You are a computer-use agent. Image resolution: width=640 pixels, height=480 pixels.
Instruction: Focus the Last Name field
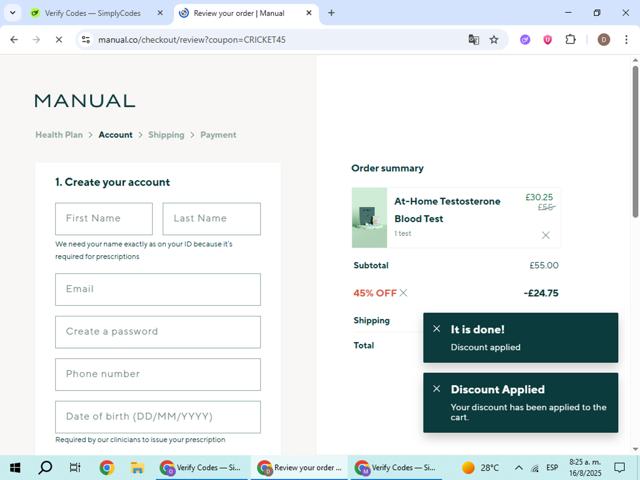coord(211,219)
